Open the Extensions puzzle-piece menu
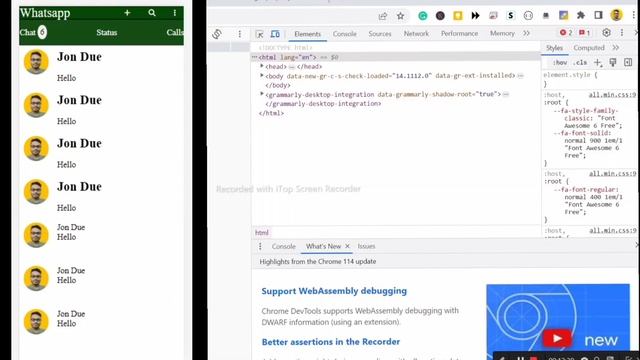 click(x=581, y=16)
